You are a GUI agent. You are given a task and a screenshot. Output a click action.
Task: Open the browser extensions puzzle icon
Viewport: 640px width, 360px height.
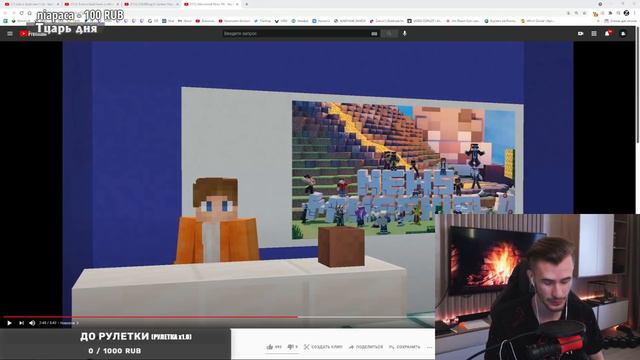pos(611,13)
